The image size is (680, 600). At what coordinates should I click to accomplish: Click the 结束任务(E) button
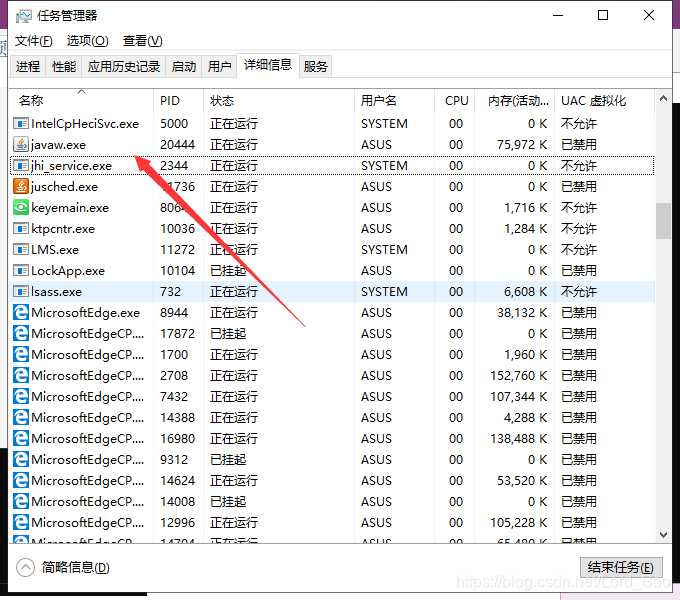coord(621,567)
